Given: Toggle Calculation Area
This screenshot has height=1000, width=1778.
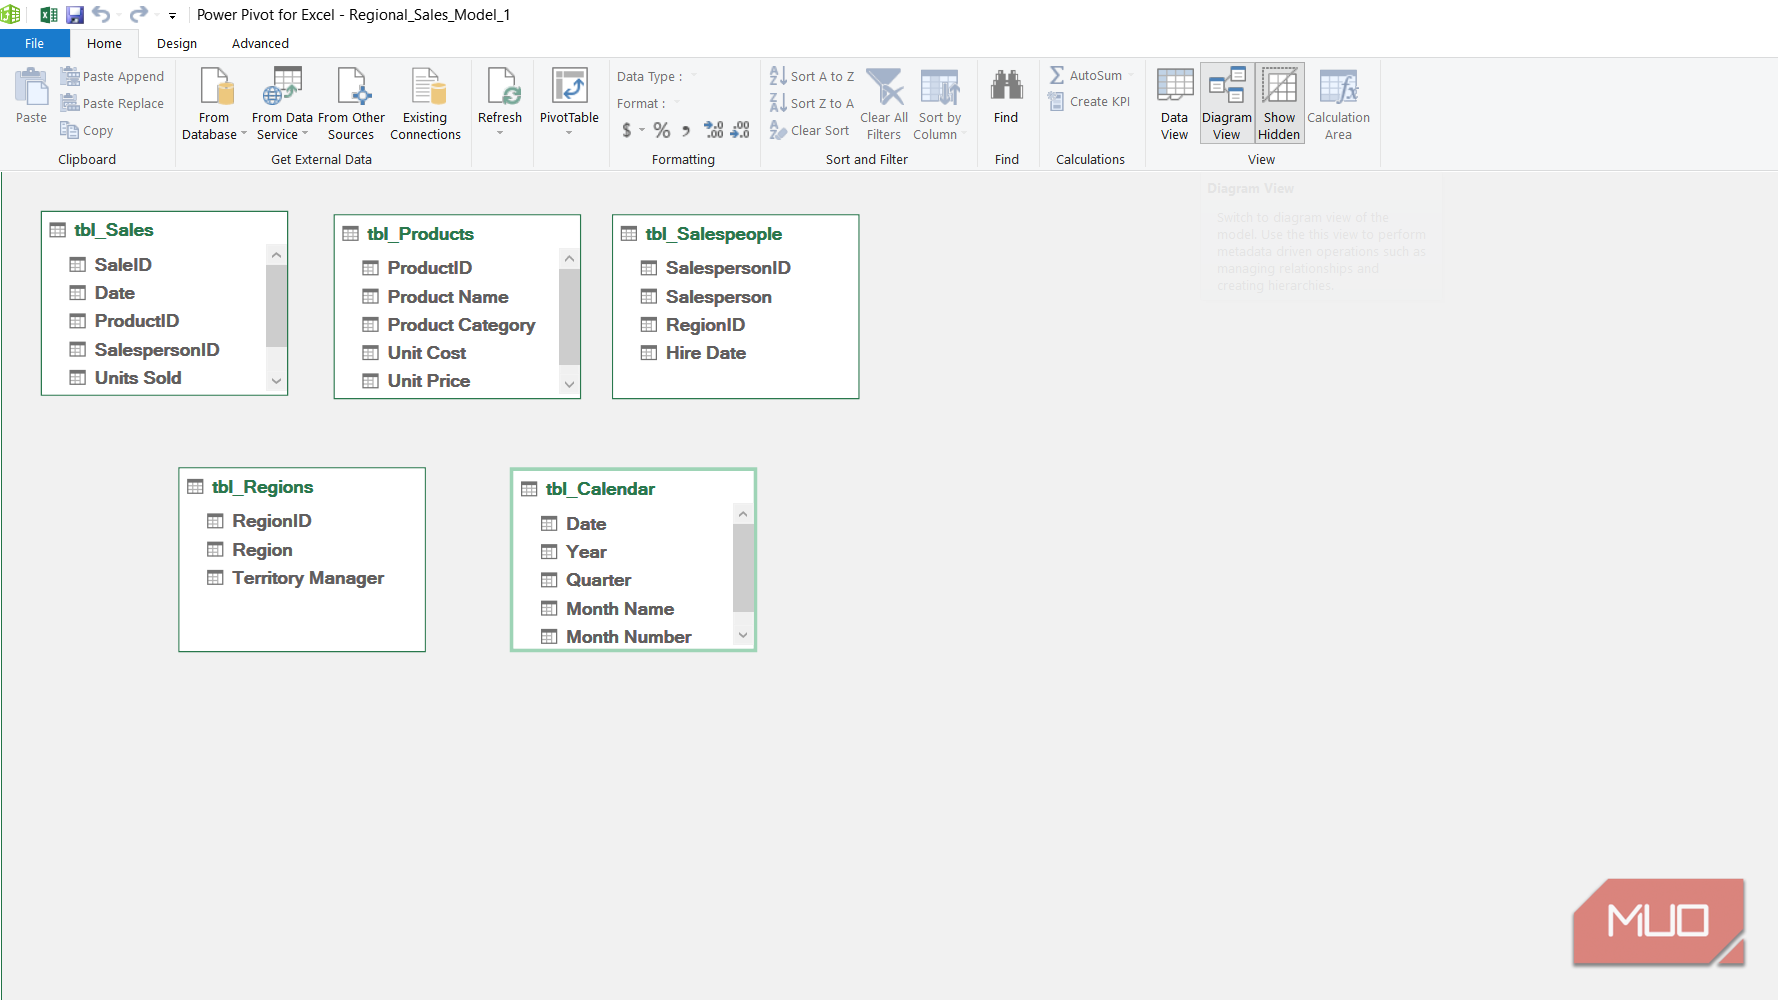Looking at the screenshot, I should point(1339,104).
